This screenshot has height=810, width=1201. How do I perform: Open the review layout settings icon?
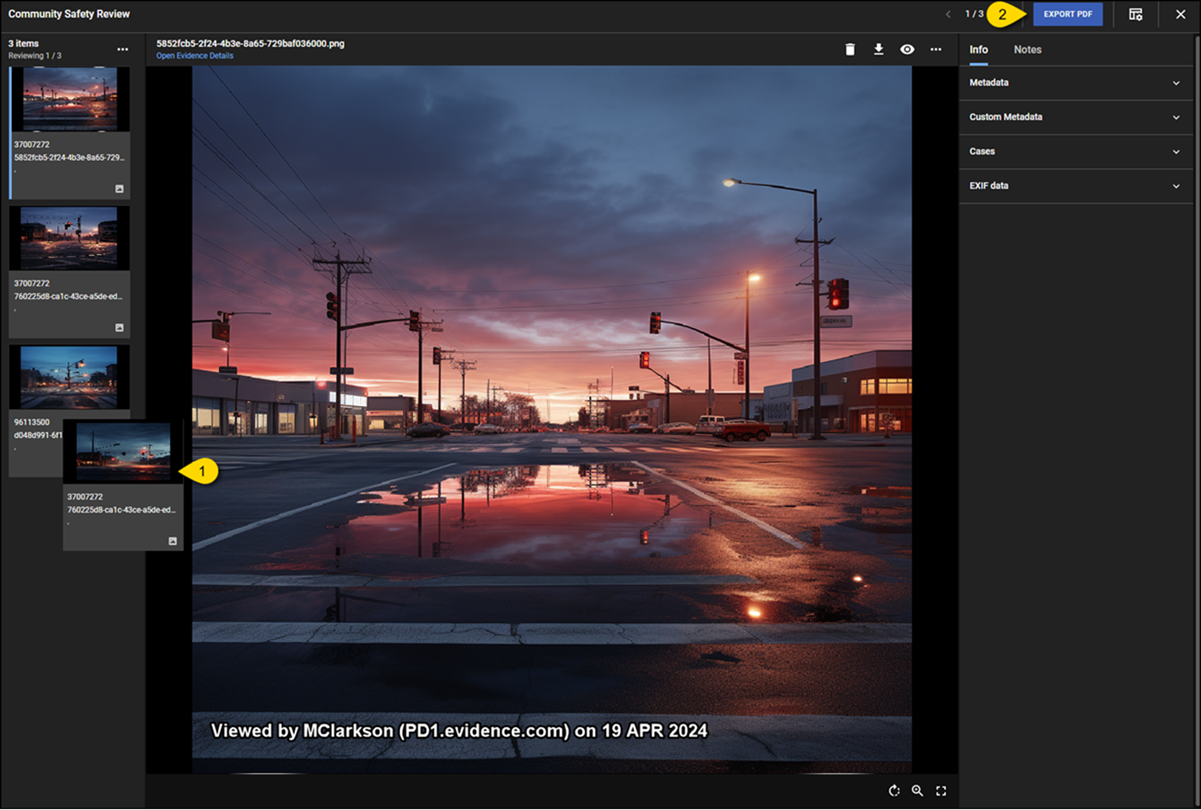[x=1135, y=15]
